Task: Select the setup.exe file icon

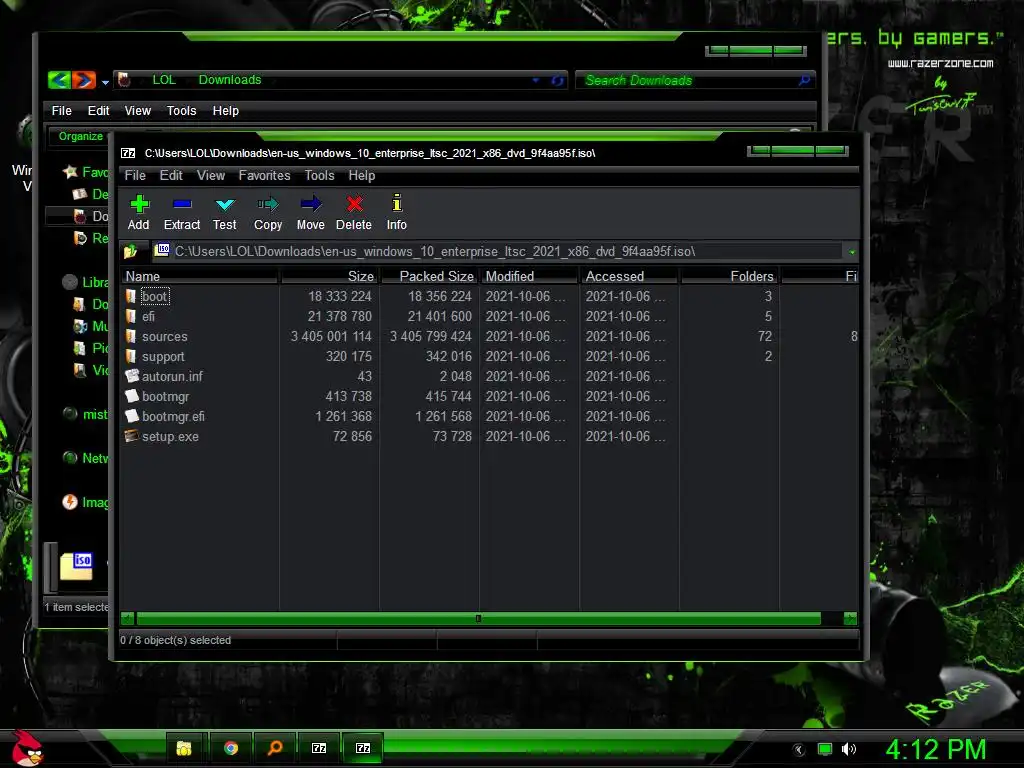Action: tap(132, 436)
